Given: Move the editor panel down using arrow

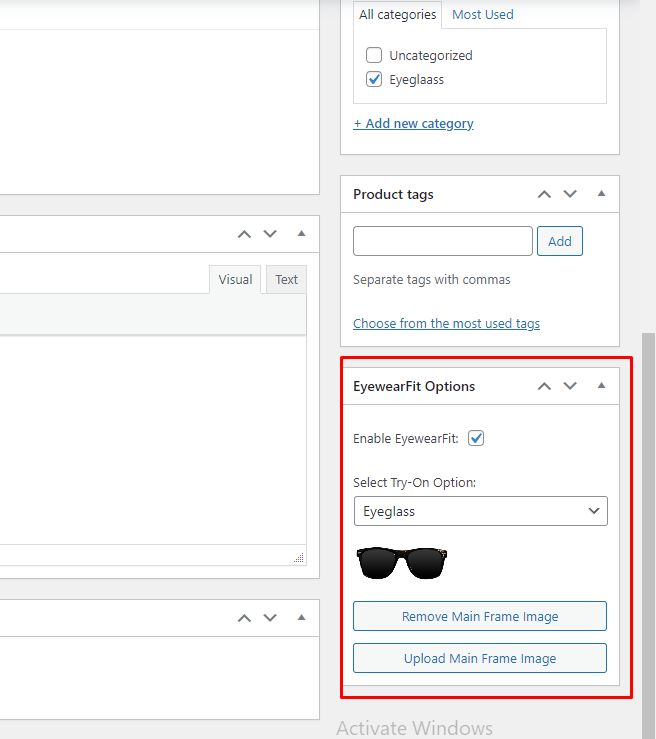Looking at the screenshot, I should pos(270,234).
